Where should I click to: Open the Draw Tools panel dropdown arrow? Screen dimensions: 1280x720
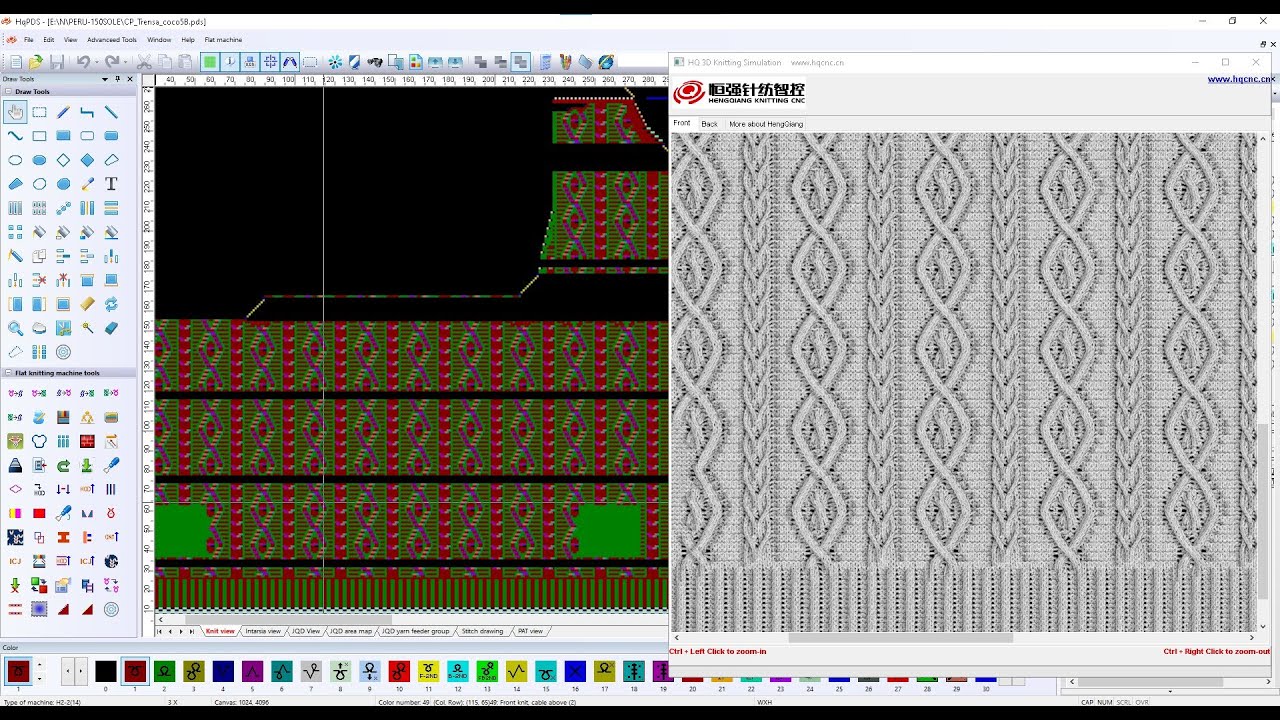coord(105,79)
